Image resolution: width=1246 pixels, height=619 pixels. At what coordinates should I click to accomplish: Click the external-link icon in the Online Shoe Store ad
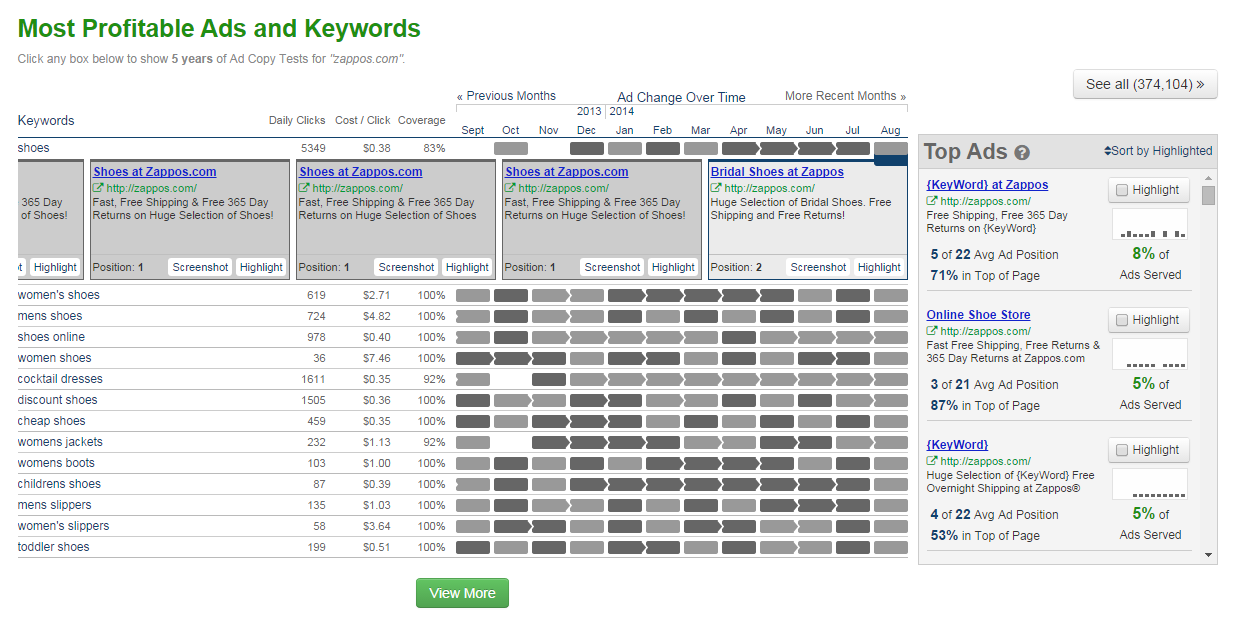932,331
